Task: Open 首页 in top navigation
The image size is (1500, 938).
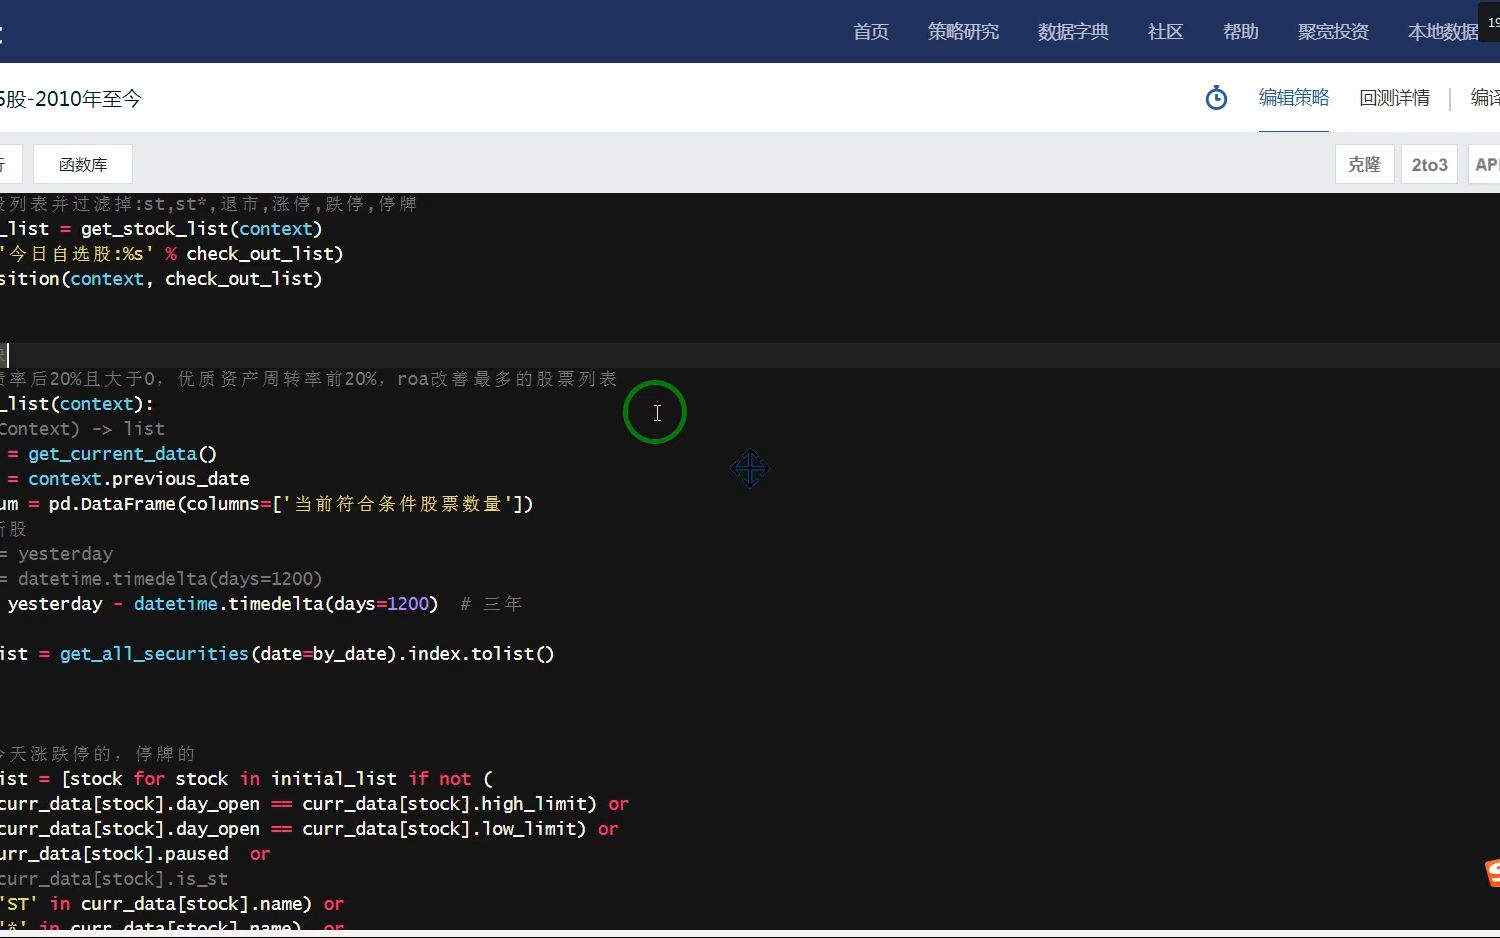Action: pos(871,32)
